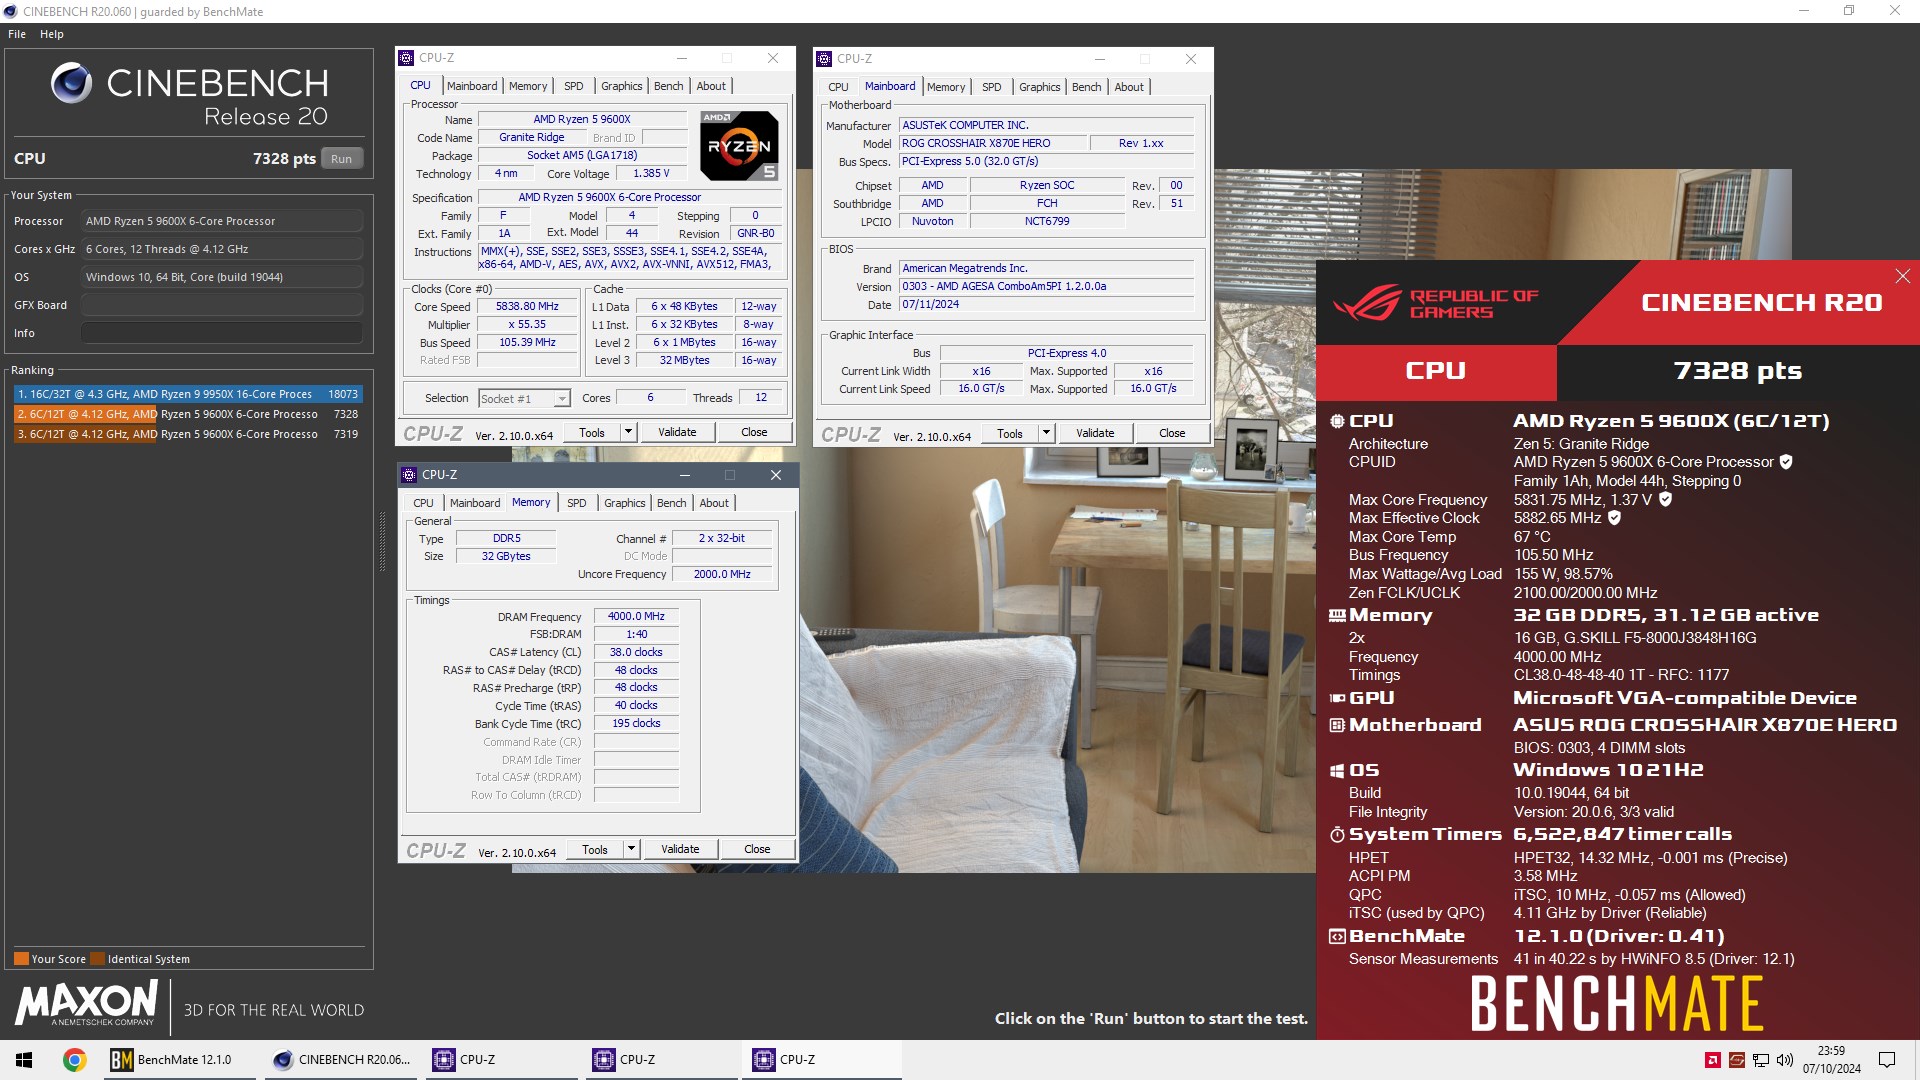This screenshot has width=1920, height=1080.
Task: Click CPU-Z app icon in Mainboard window titlebar
Action: pos(824,59)
